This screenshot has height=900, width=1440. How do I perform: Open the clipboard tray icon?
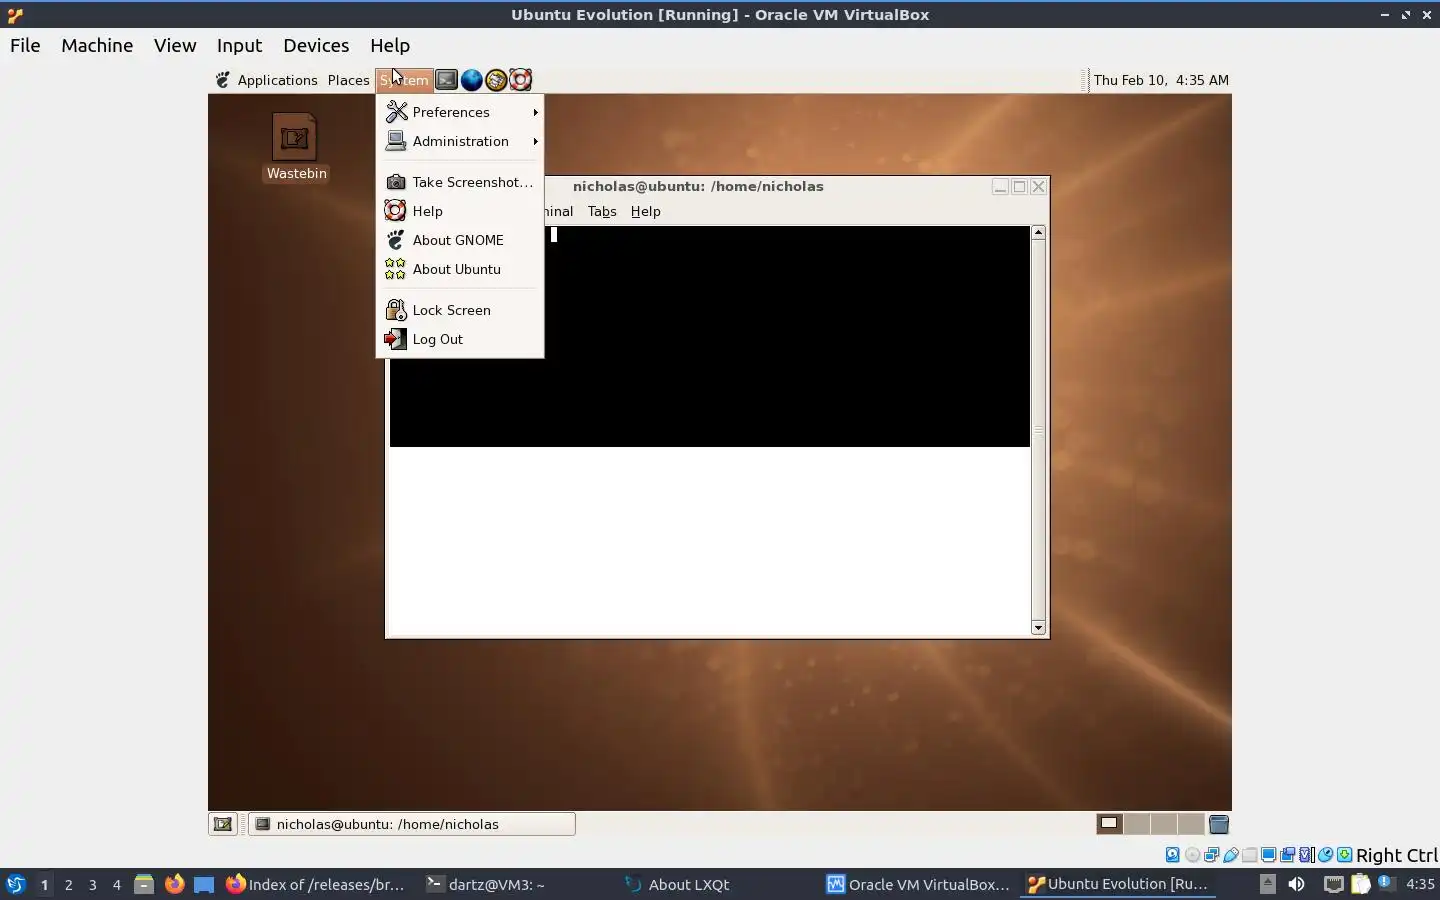[x=1360, y=884]
